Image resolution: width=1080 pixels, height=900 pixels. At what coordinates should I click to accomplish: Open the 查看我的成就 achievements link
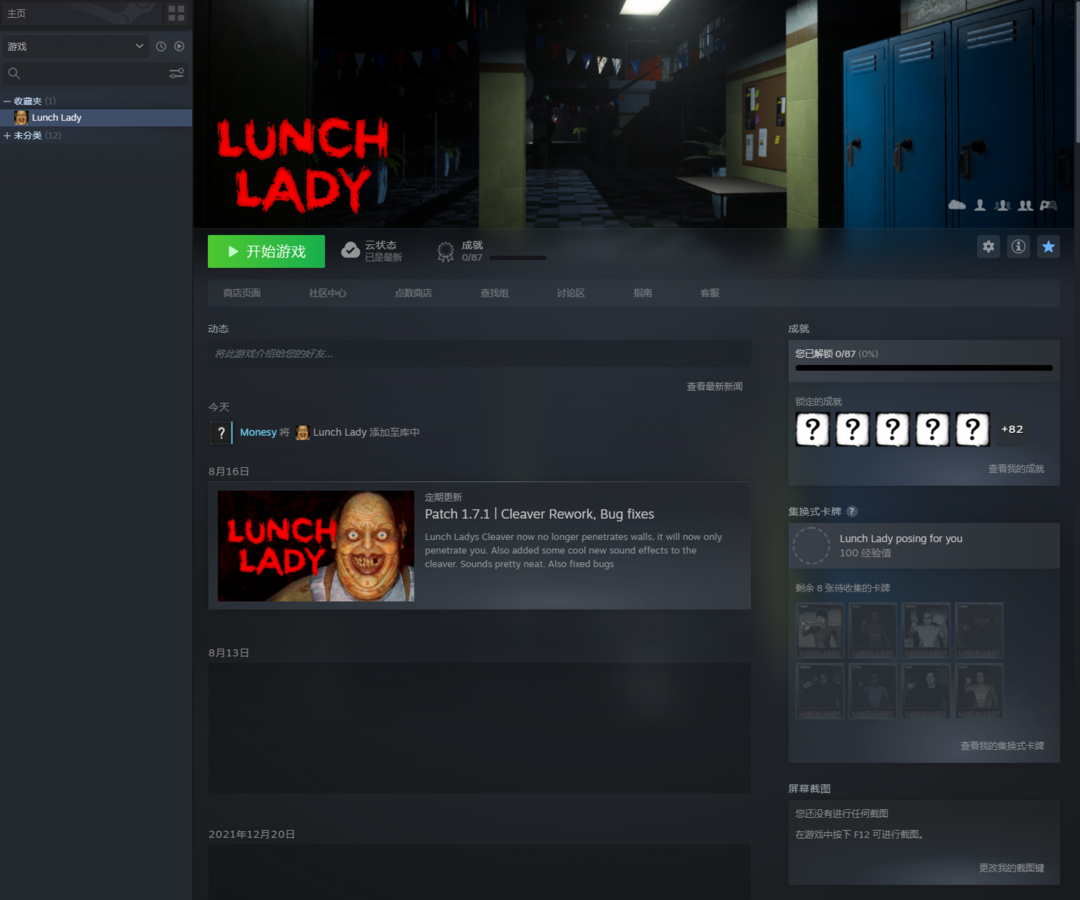1016,469
